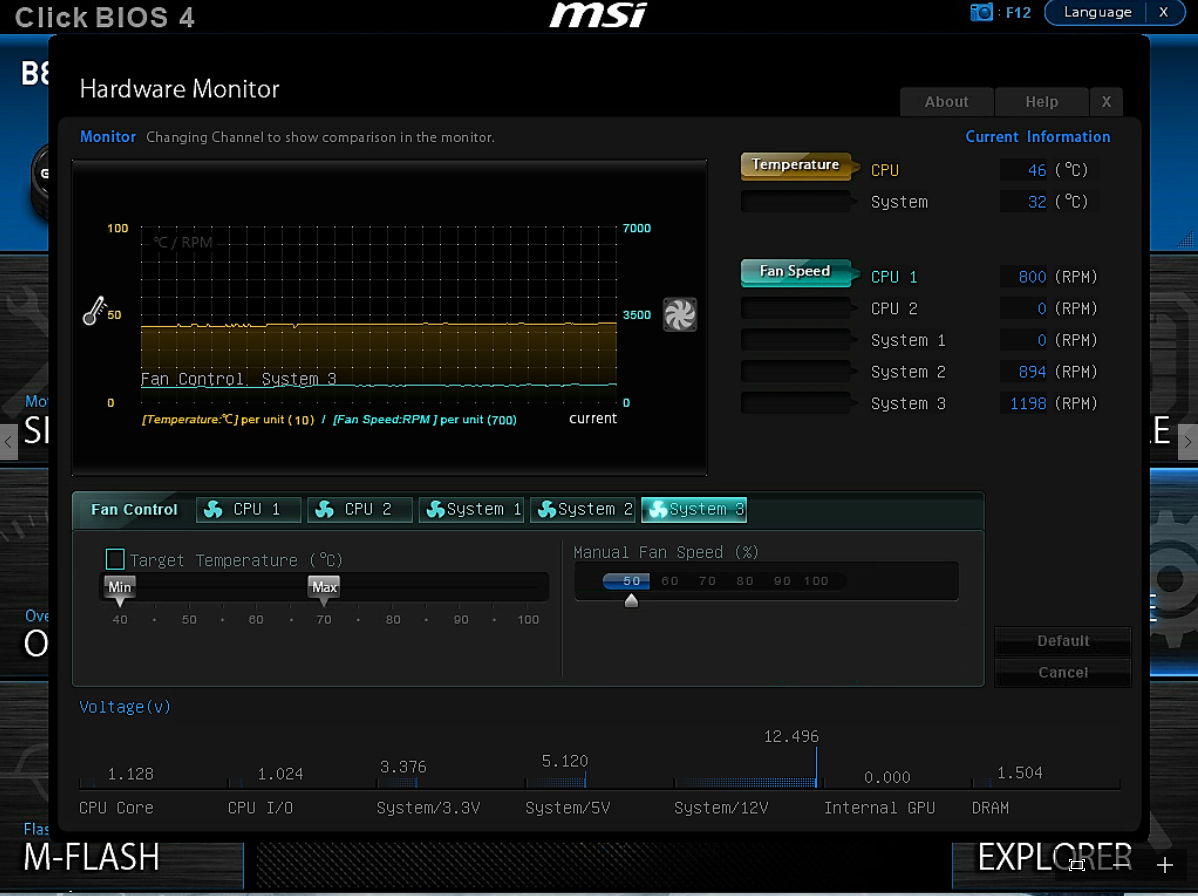This screenshot has height=896, width=1198.
Task: Click the Internal GPU voltage 0.000
Action: pyautogui.click(x=887, y=777)
